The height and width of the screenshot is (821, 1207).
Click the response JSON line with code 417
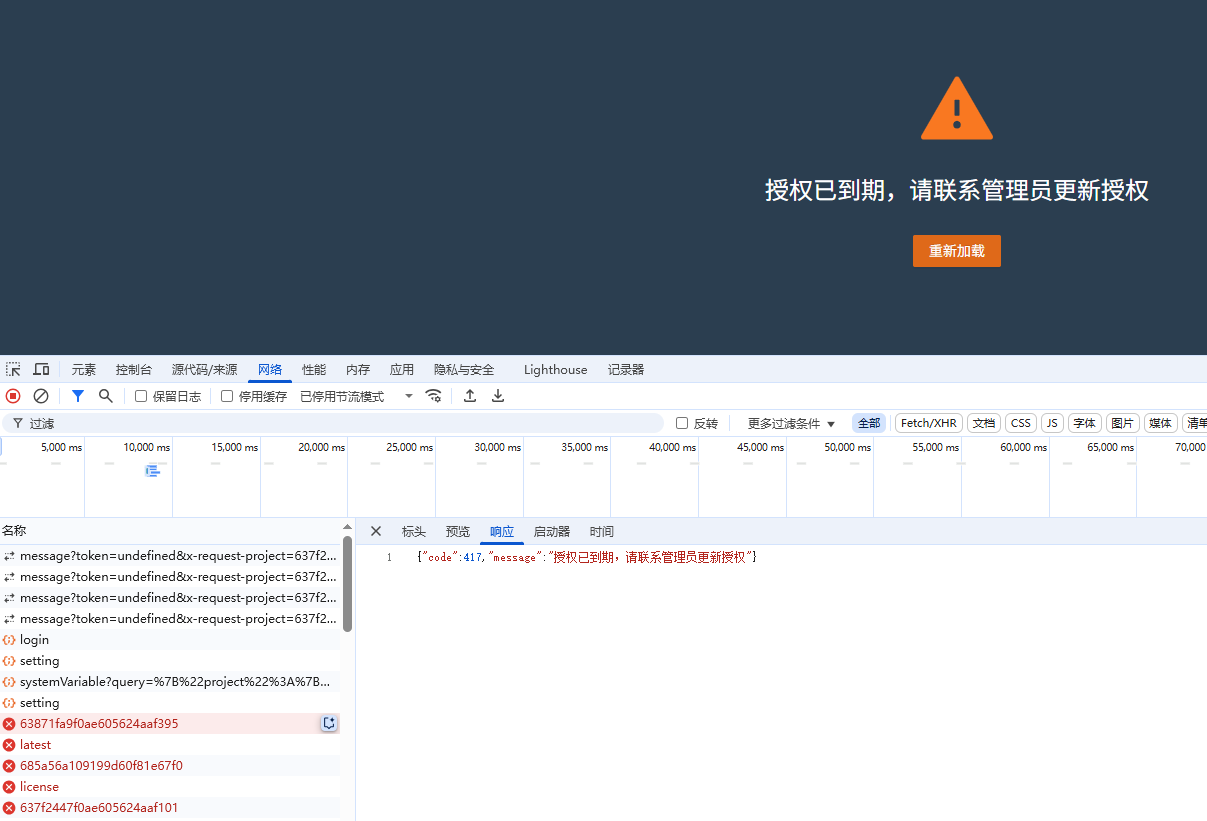tap(587, 557)
